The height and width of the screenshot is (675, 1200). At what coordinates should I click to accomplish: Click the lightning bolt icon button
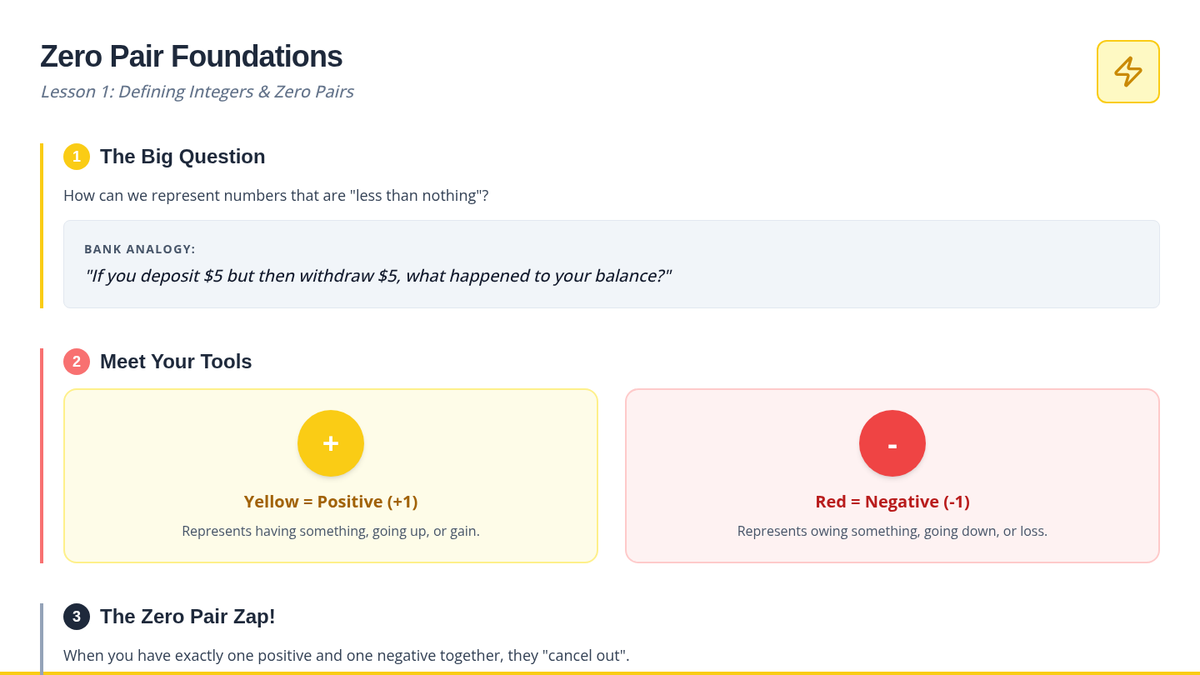pyautogui.click(x=1128, y=72)
